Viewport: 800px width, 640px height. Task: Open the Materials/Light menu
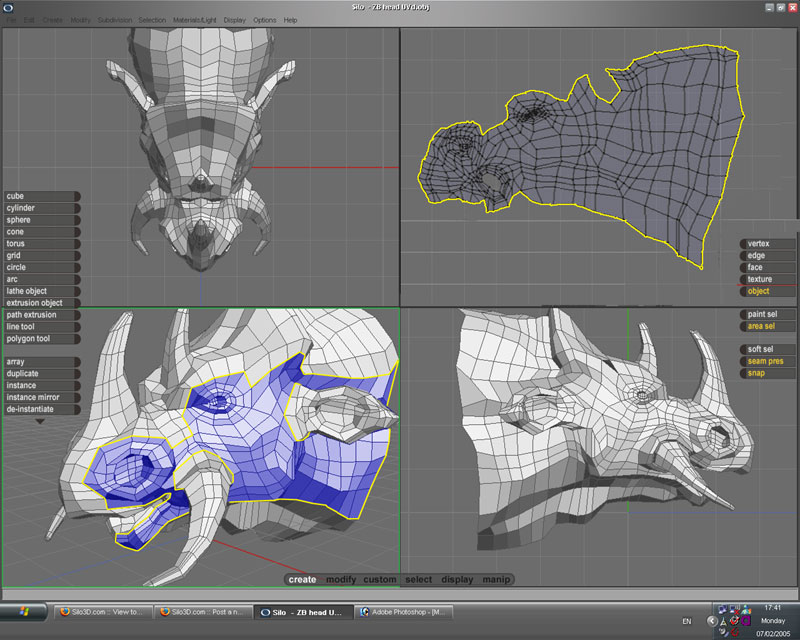click(196, 20)
